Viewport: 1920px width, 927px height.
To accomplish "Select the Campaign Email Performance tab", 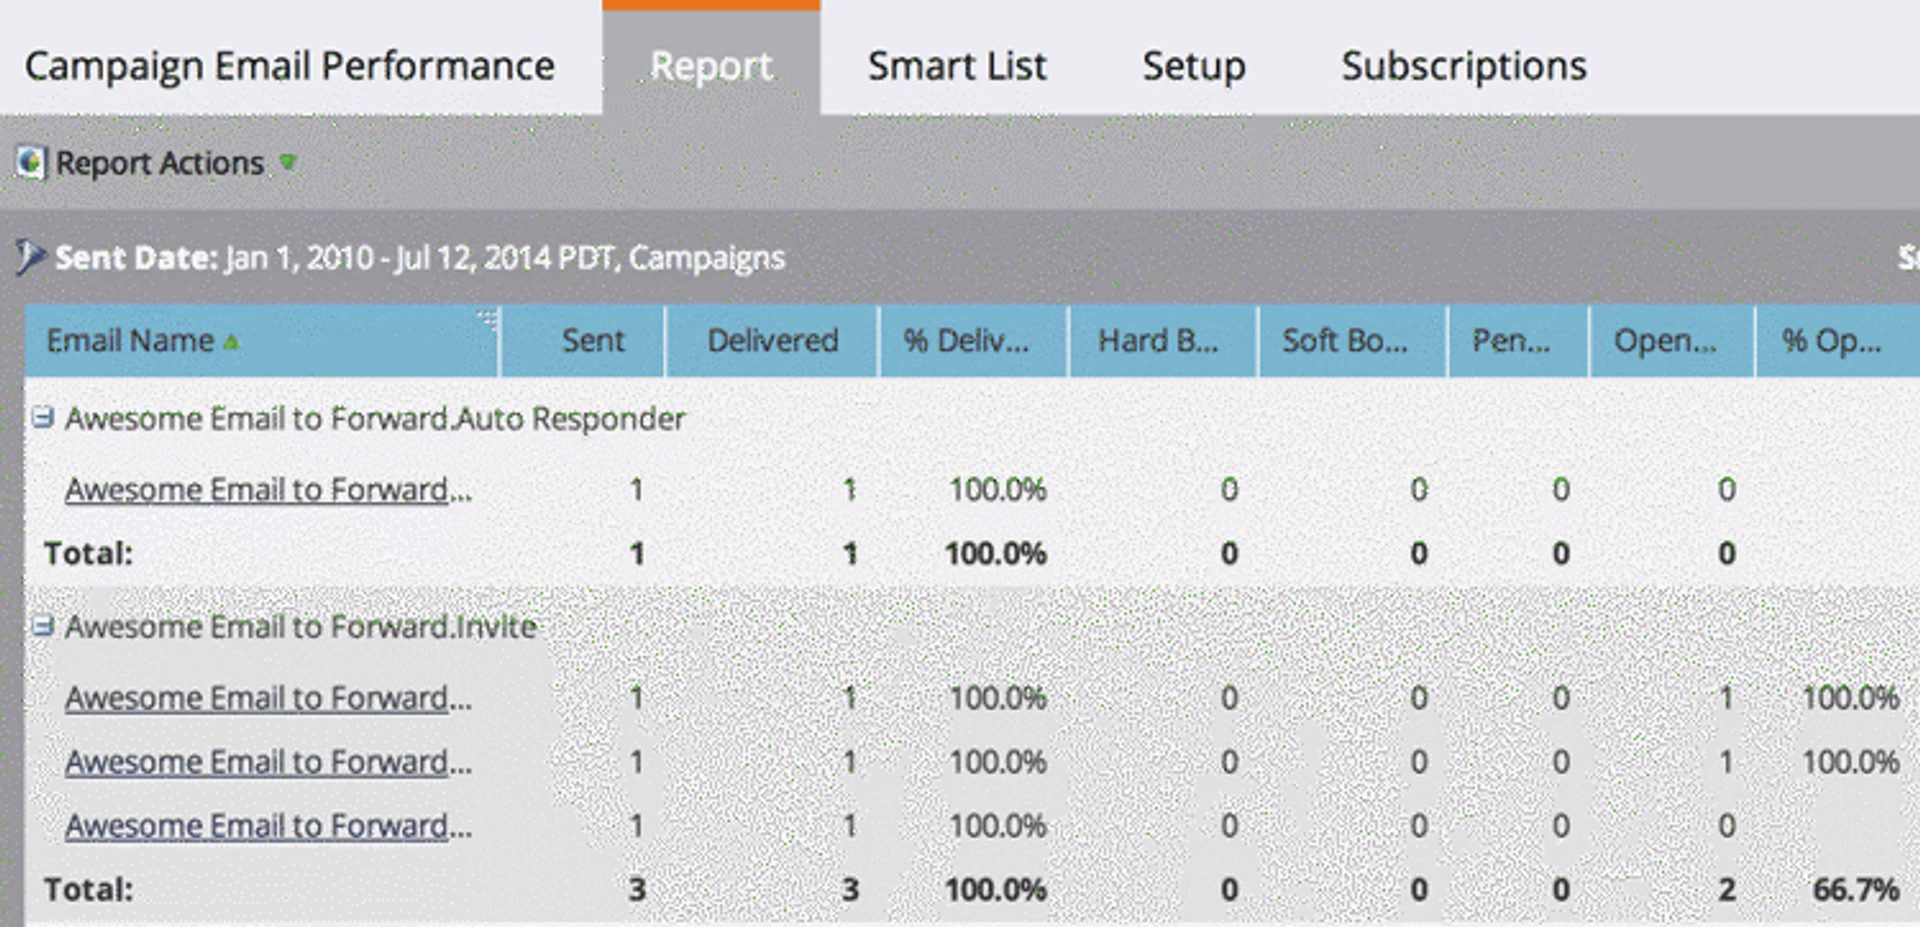I will 289,66.
